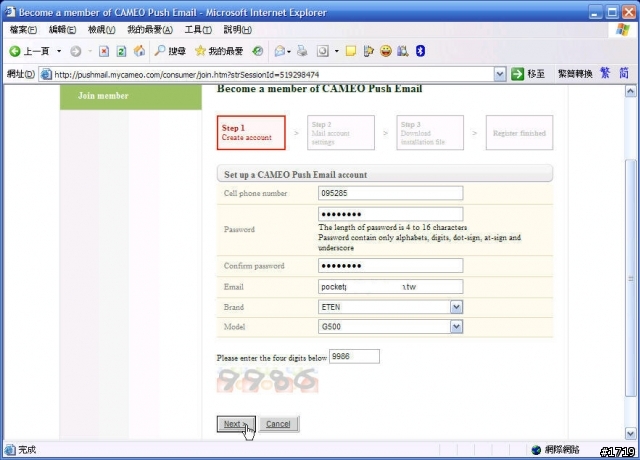Click the Confirm password input field
Image resolution: width=640 pixels, height=460 pixels.
click(x=390, y=266)
